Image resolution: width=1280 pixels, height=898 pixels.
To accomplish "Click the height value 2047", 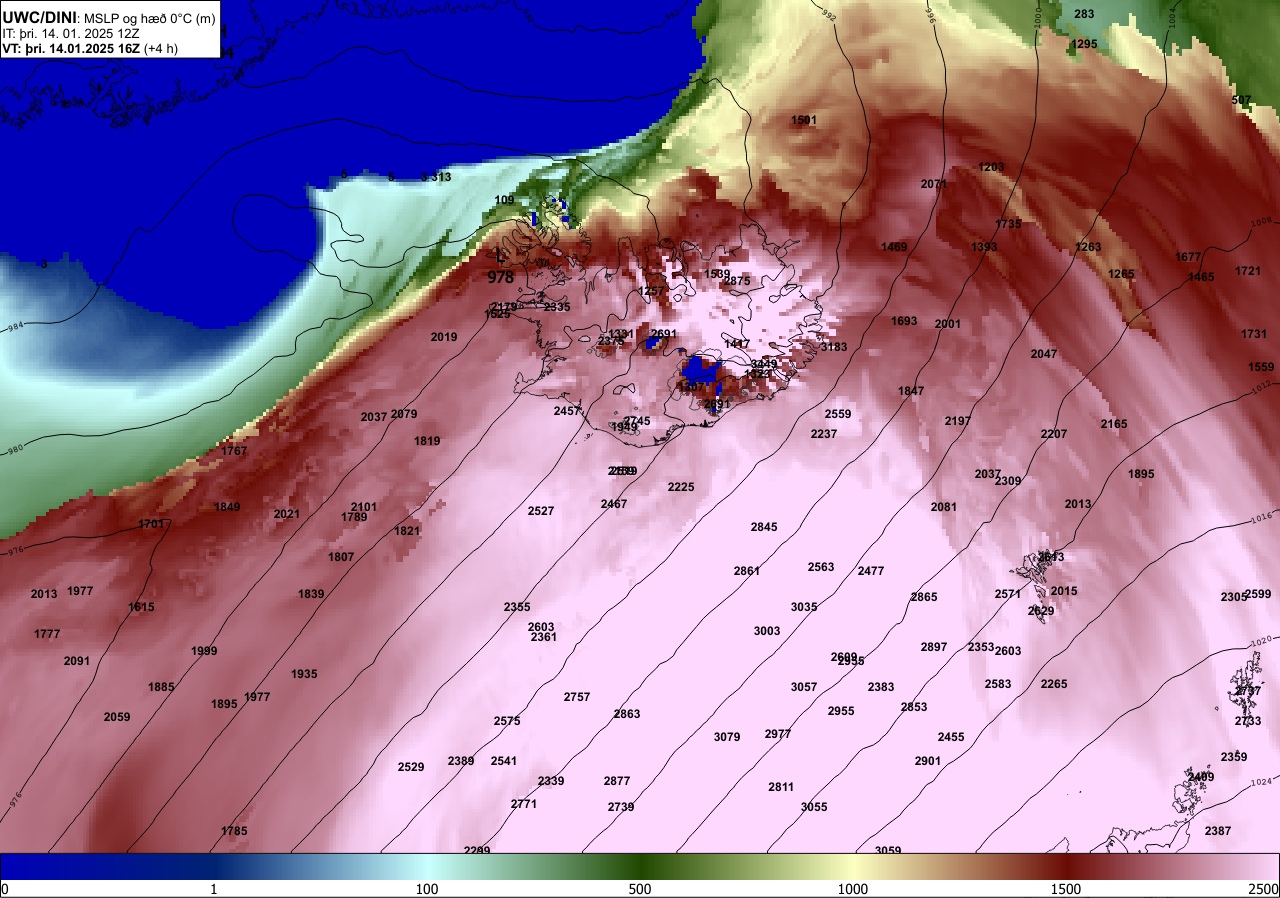I will tap(1044, 354).
